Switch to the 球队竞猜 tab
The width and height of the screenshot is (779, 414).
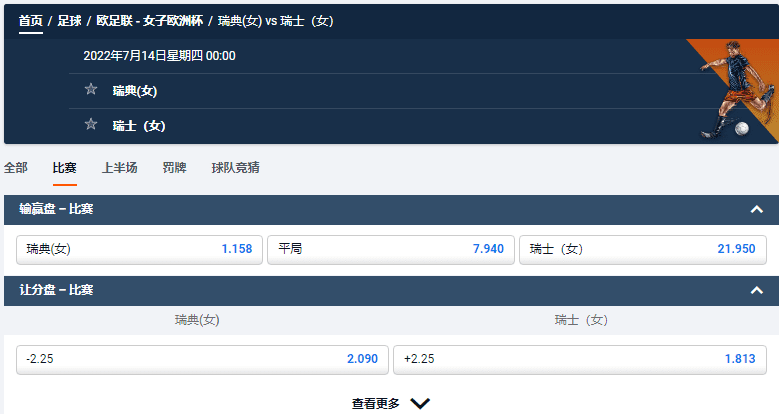(235, 167)
